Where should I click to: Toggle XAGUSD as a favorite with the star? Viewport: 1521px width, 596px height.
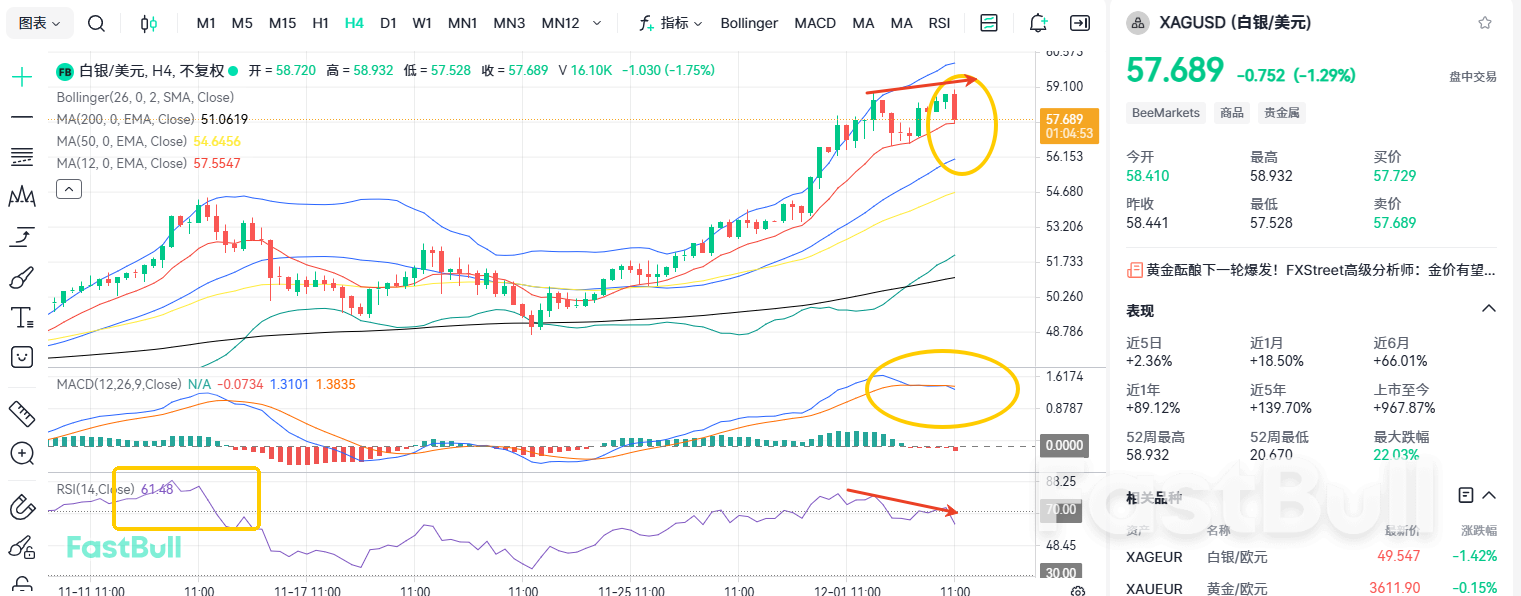click(1487, 22)
